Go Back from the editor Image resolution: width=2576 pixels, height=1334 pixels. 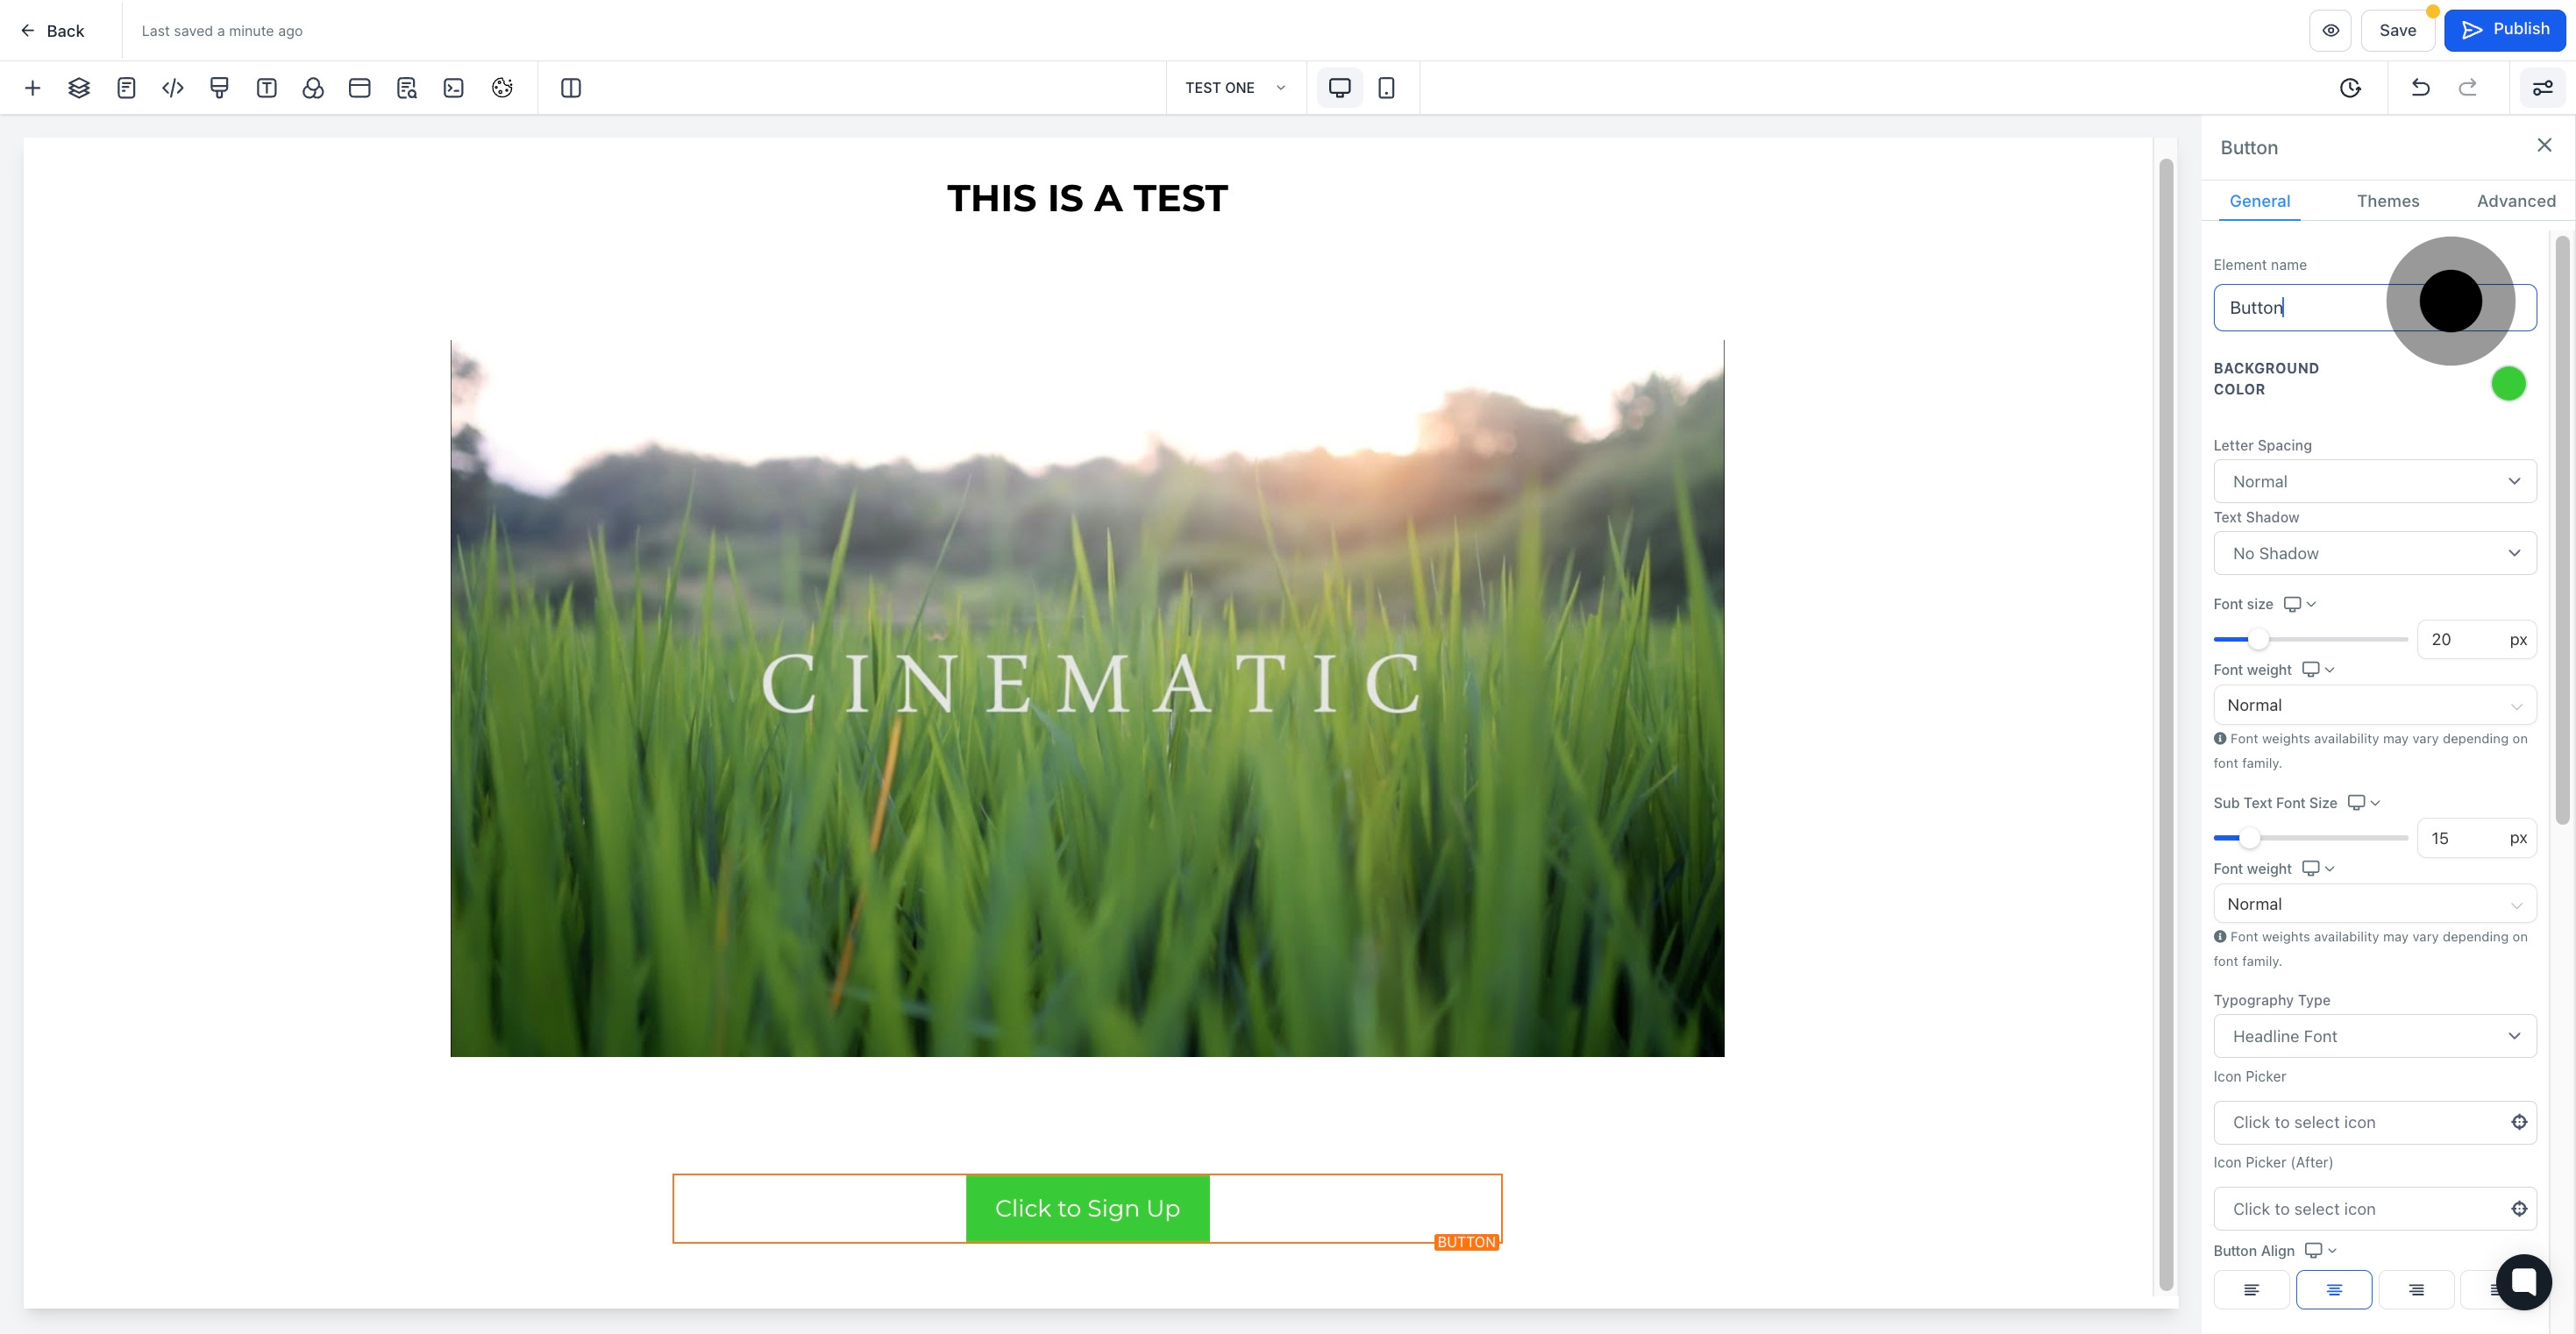point(52,31)
